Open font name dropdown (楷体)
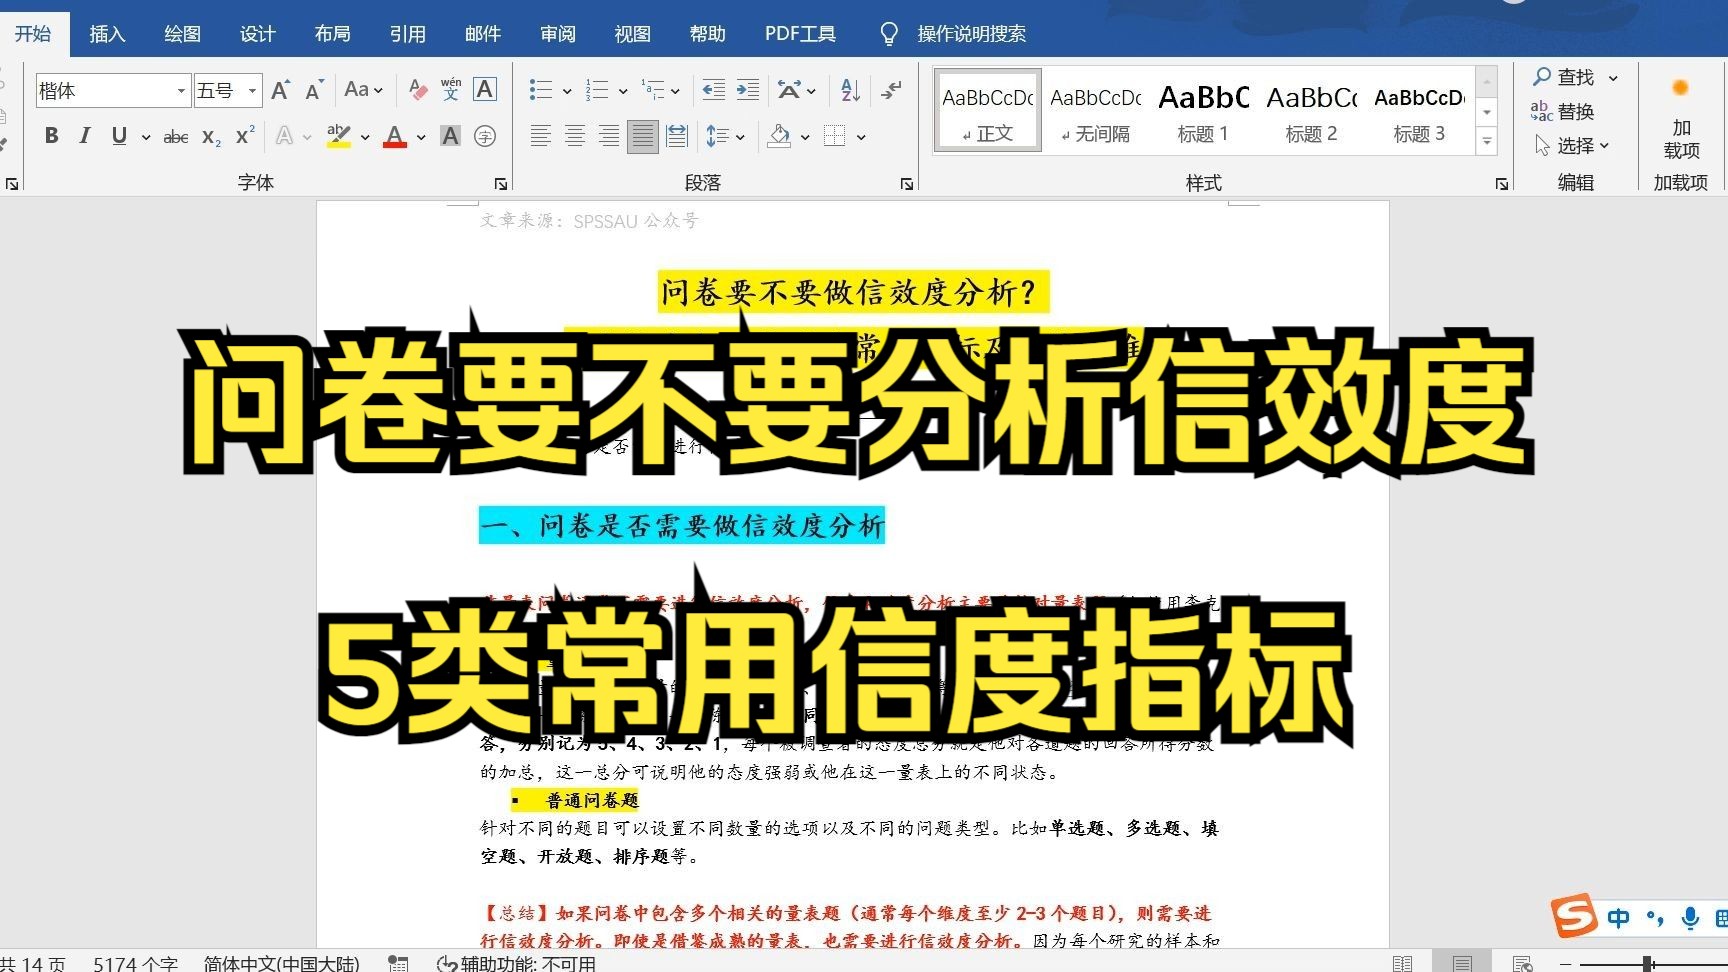Screen dimensions: 1728x972 tap(181, 91)
